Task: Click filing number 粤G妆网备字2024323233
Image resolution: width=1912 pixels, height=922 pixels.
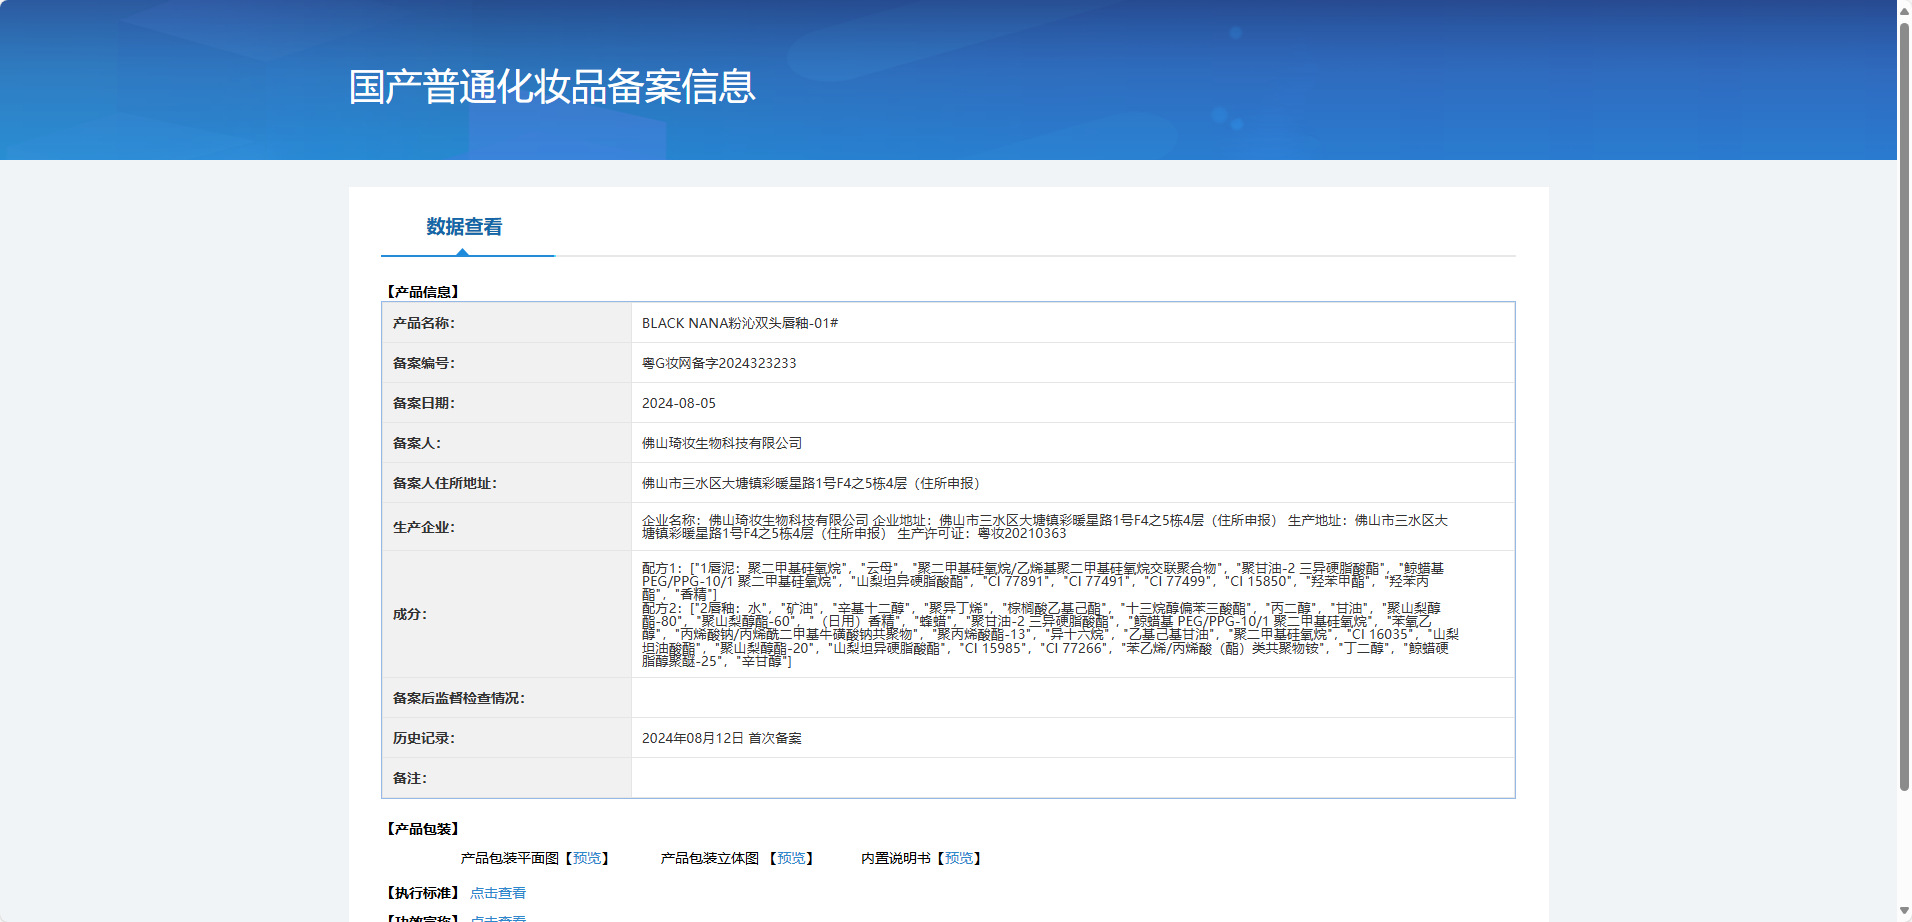Action: (719, 363)
